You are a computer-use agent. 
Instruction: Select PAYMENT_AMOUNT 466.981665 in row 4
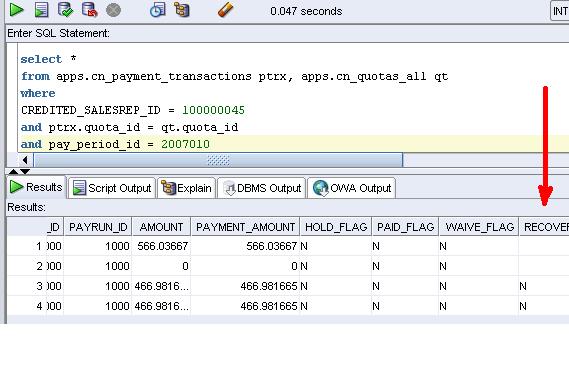pos(245,306)
